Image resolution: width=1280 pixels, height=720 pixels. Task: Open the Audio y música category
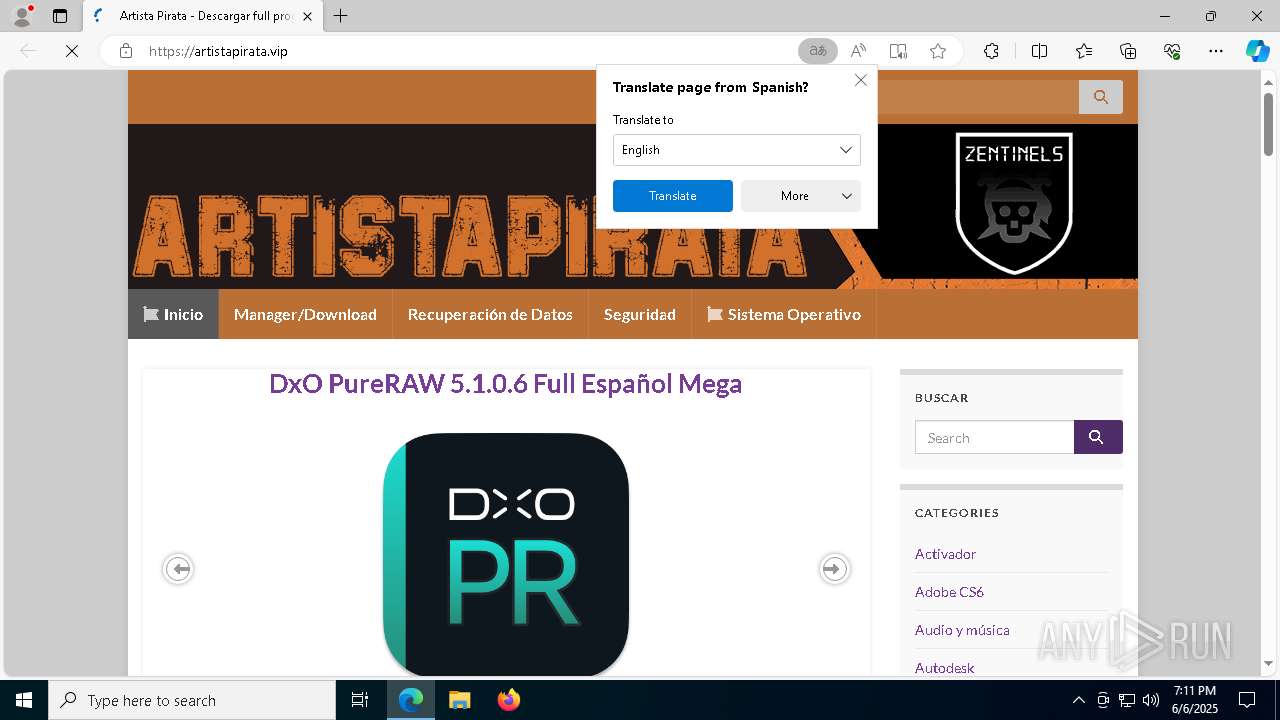962,630
